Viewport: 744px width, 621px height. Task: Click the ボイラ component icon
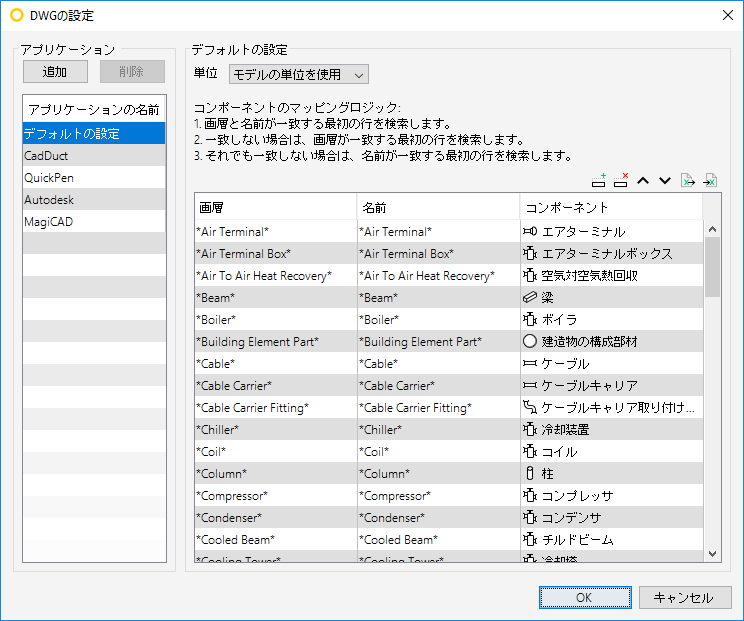point(530,320)
